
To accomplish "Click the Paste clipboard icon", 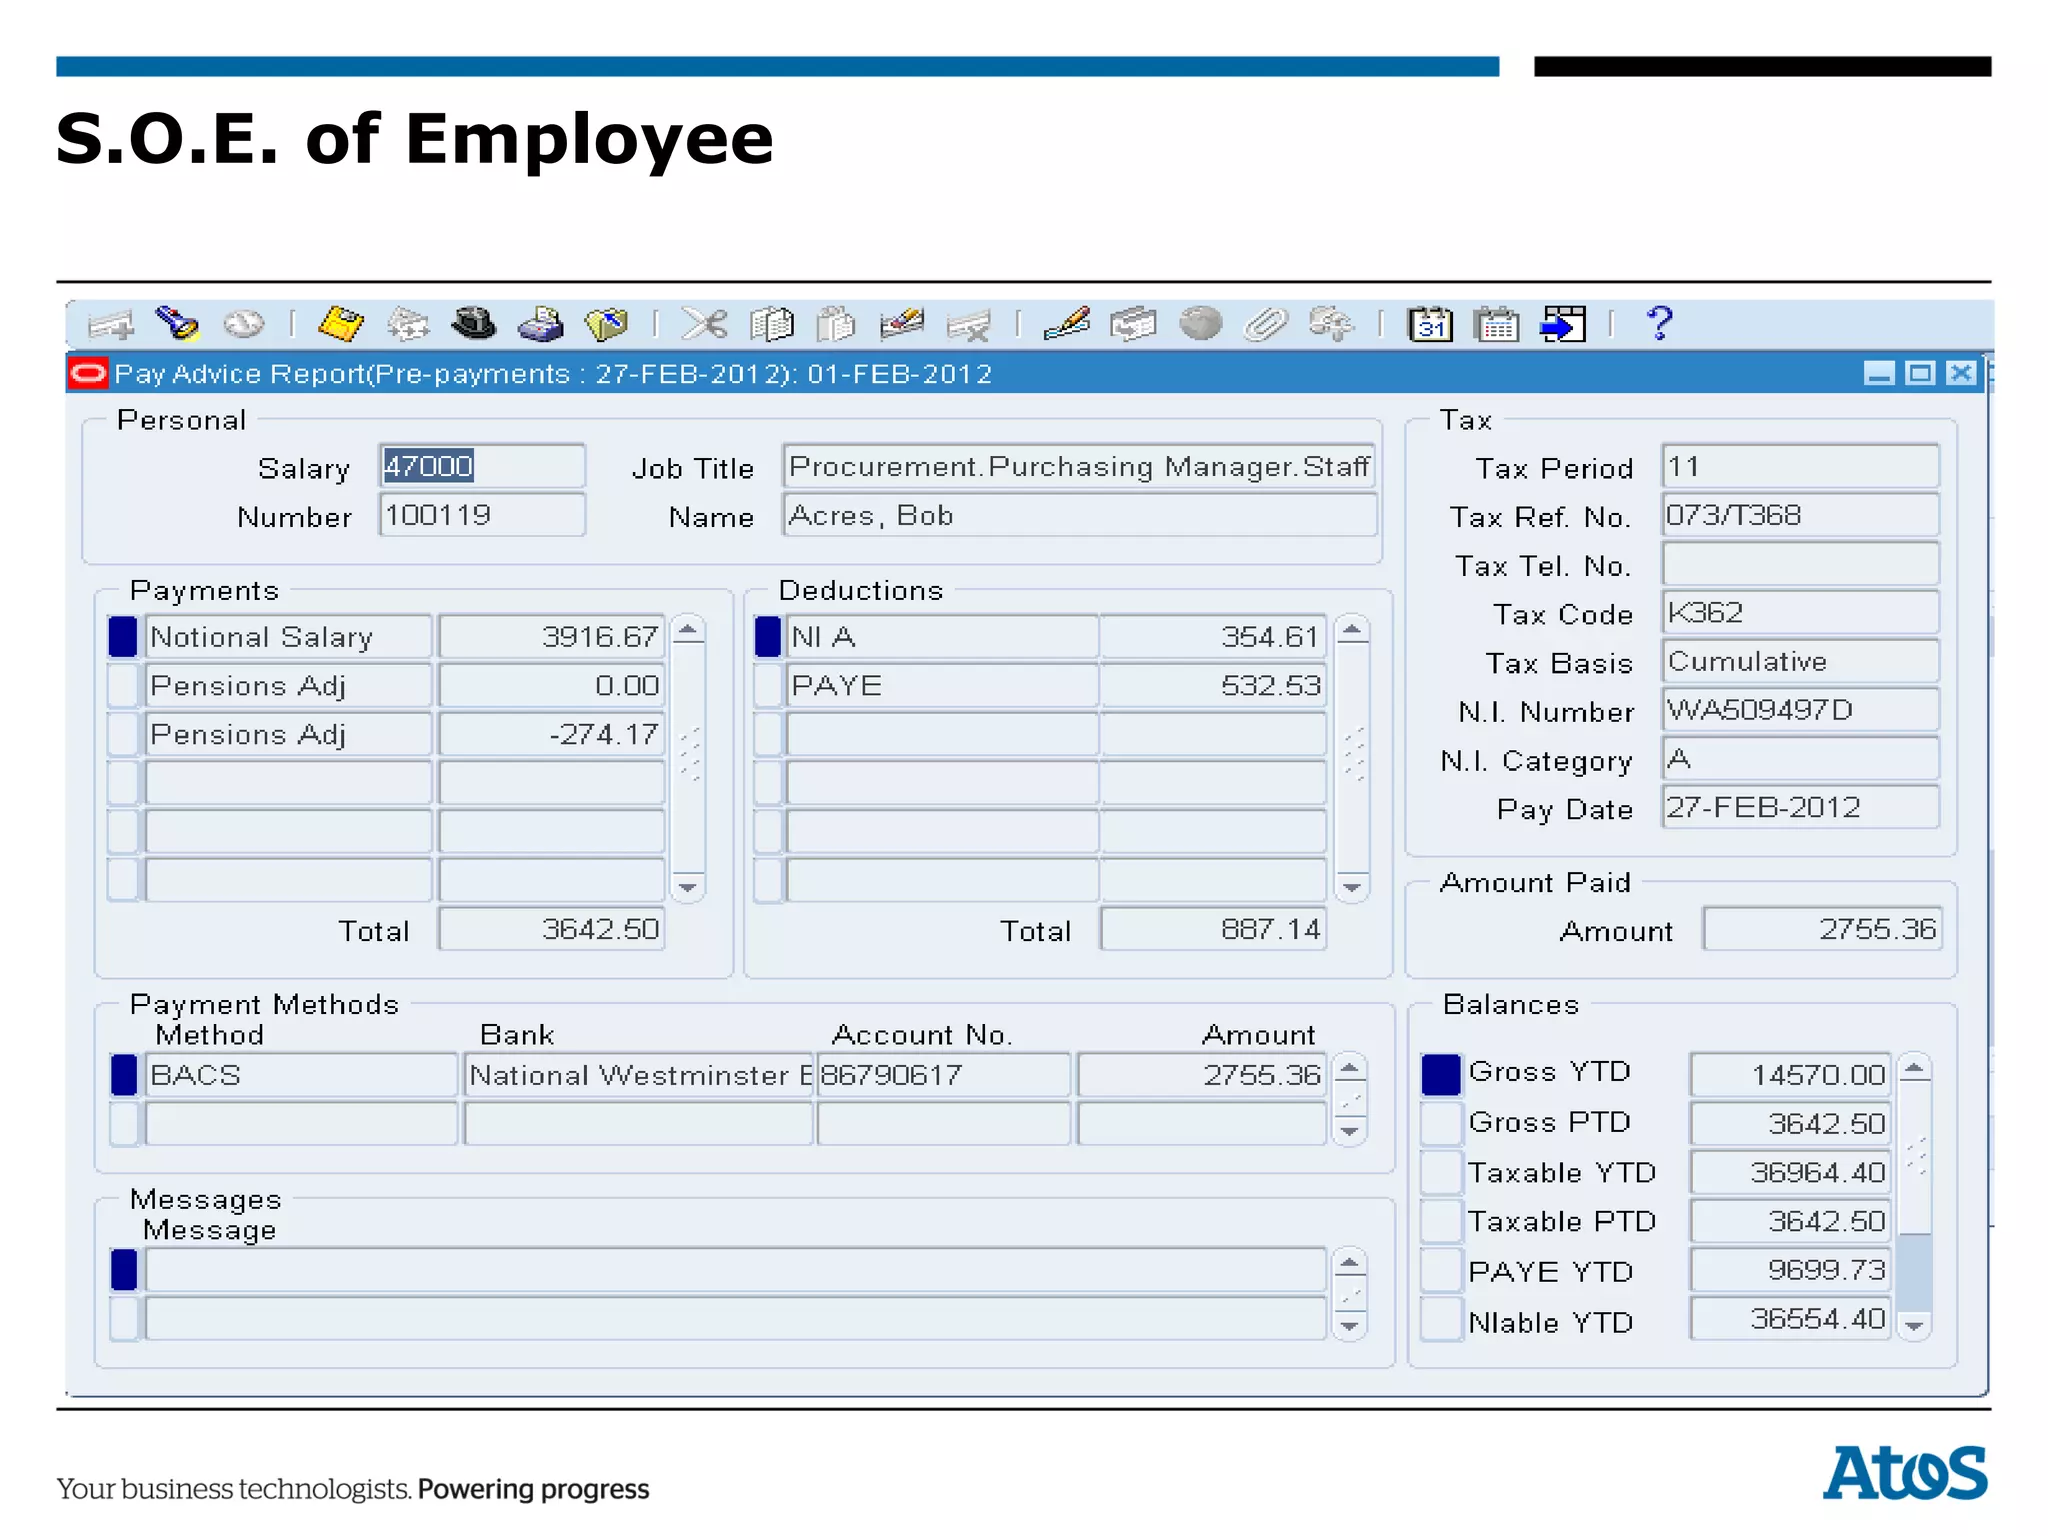I will (x=836, y=324).
